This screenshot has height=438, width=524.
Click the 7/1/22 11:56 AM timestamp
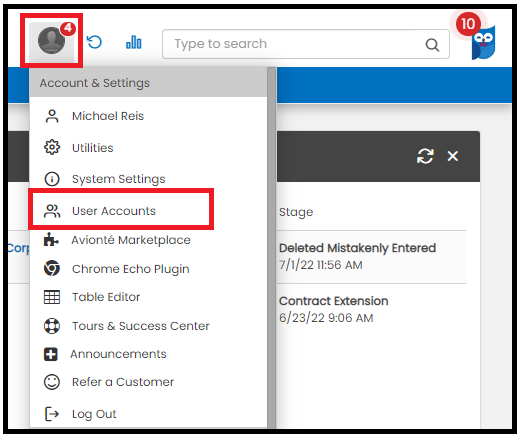[x=321, y=265]
